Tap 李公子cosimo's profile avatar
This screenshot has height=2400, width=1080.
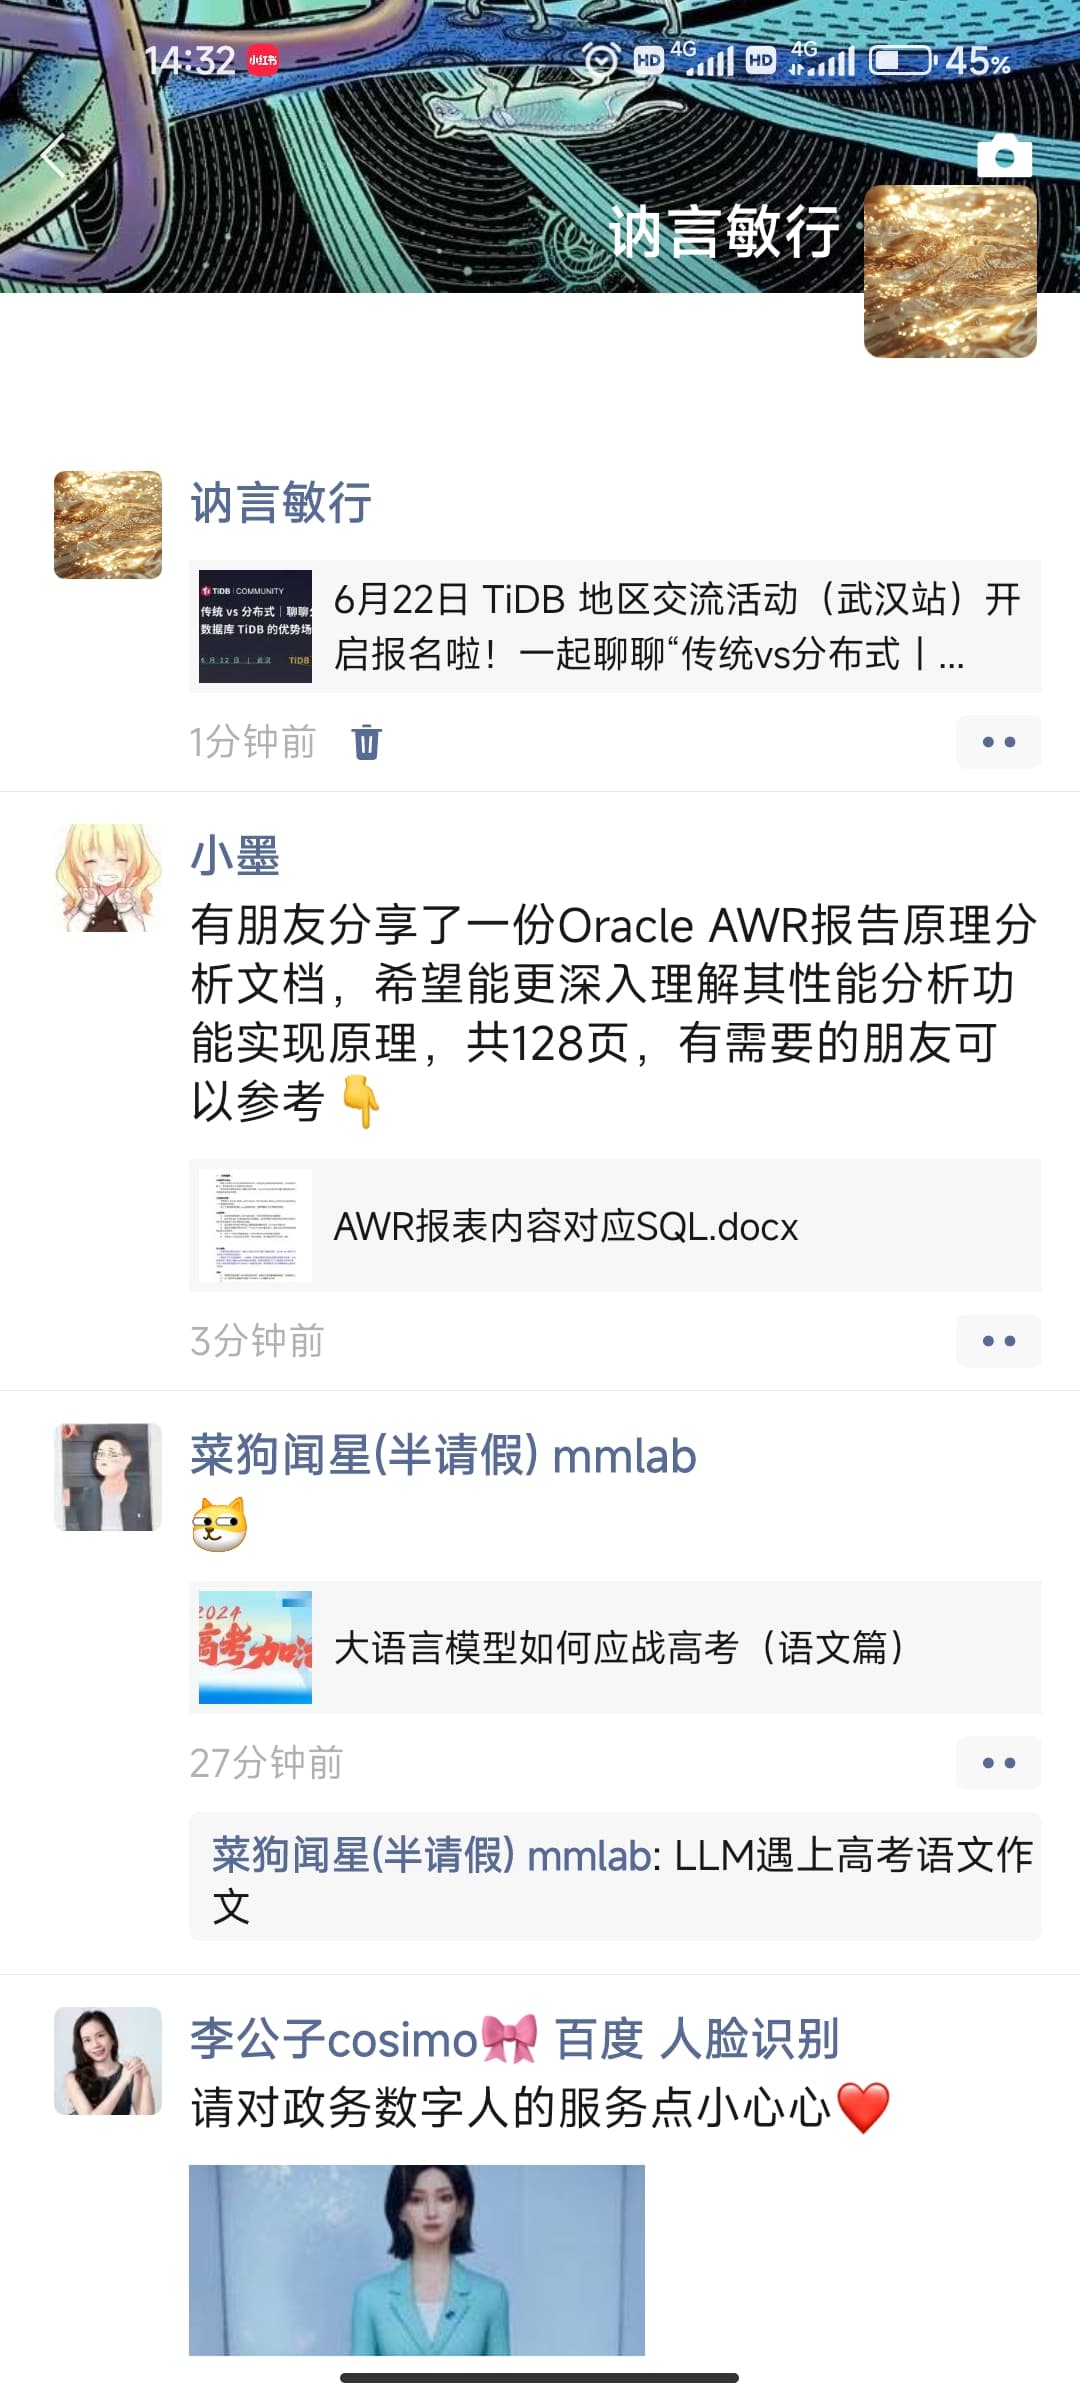tap(108, 2061)
